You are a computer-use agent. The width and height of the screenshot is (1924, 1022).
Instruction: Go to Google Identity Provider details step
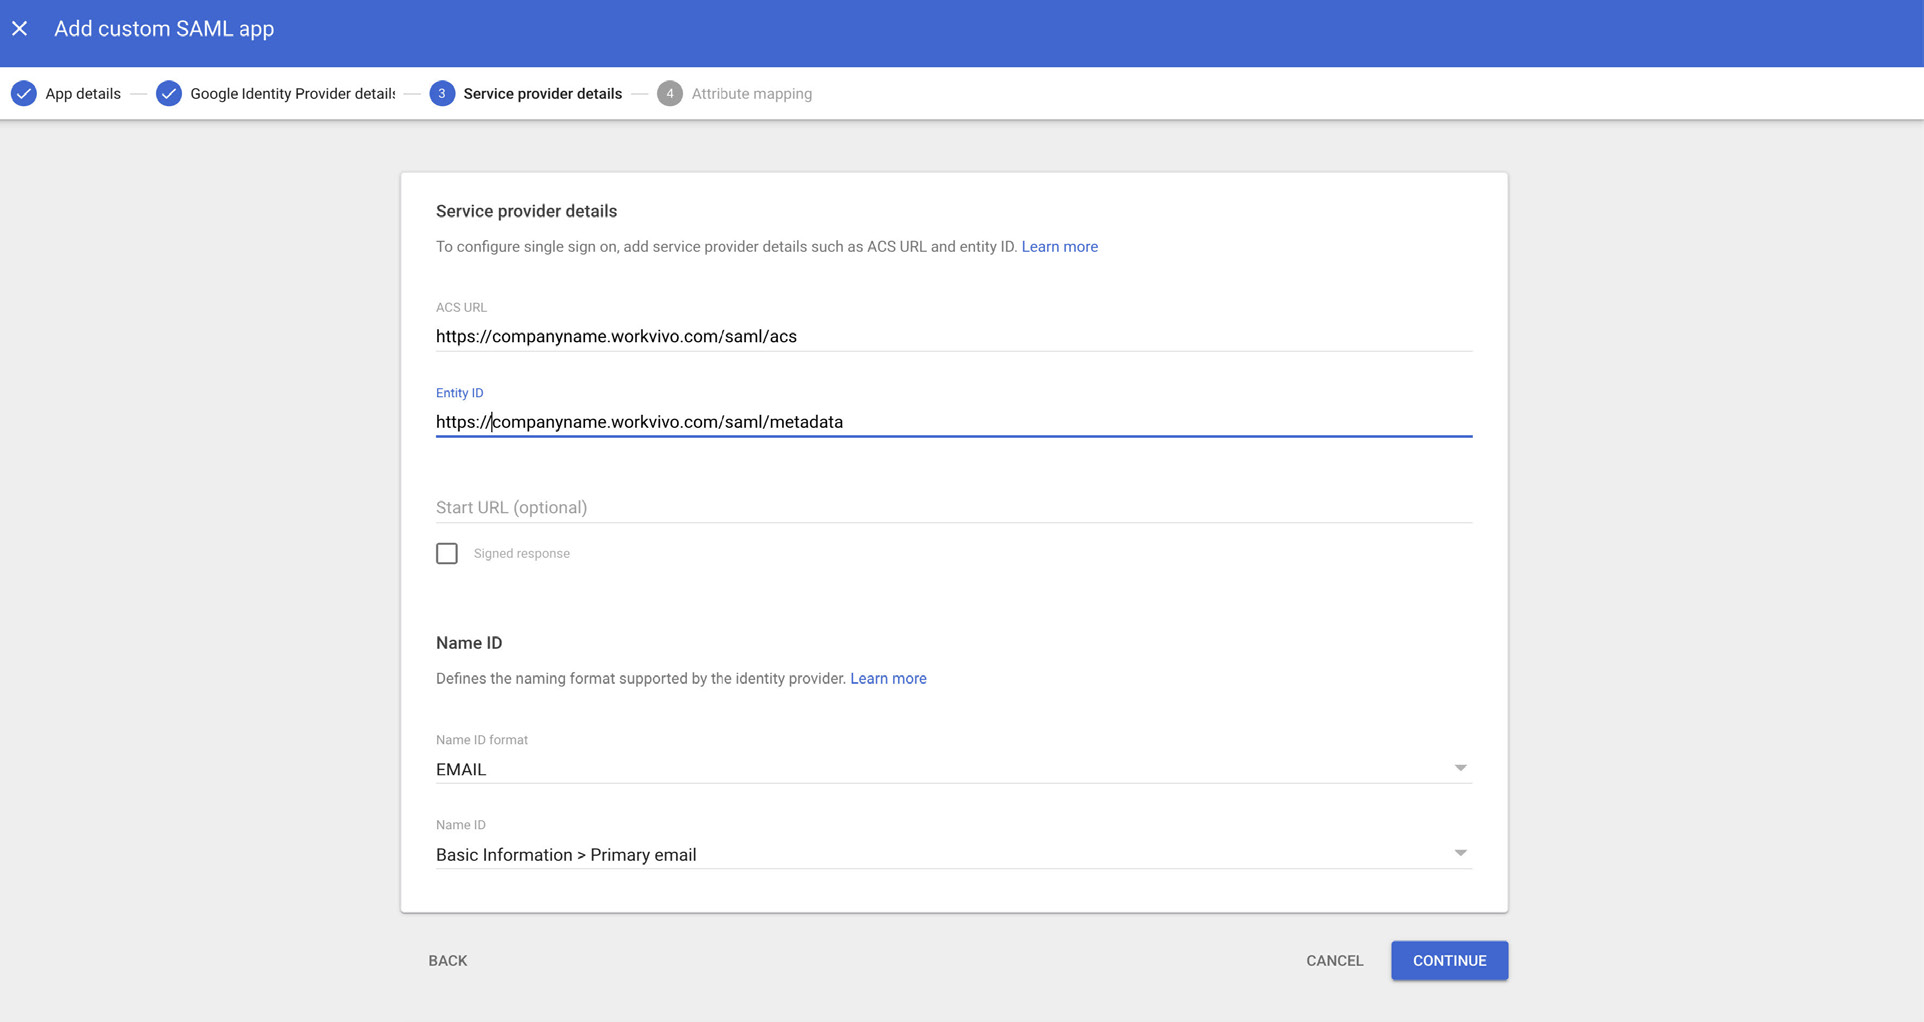(292, 94)
